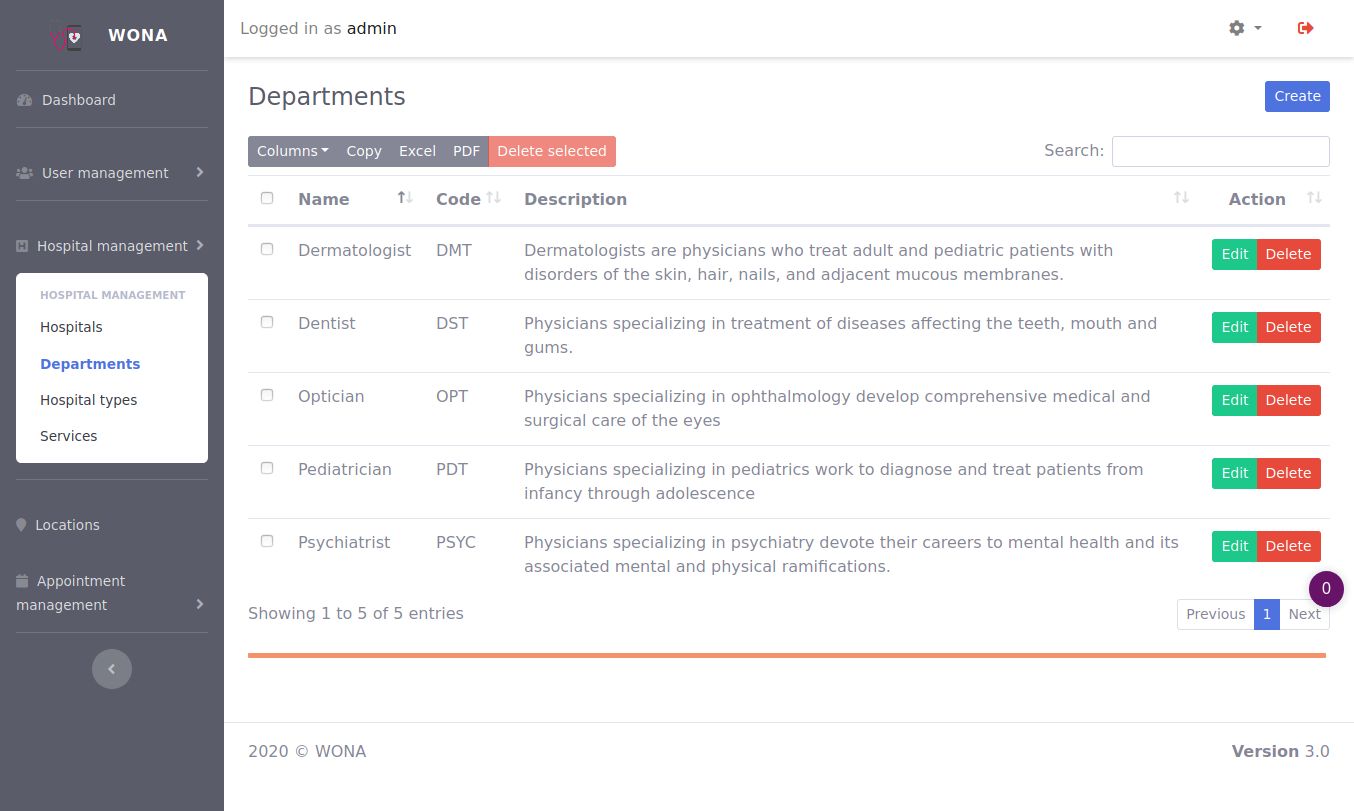1354x811 pixels.
Task: Sort by Code column arrows
Action: [493, 198]
